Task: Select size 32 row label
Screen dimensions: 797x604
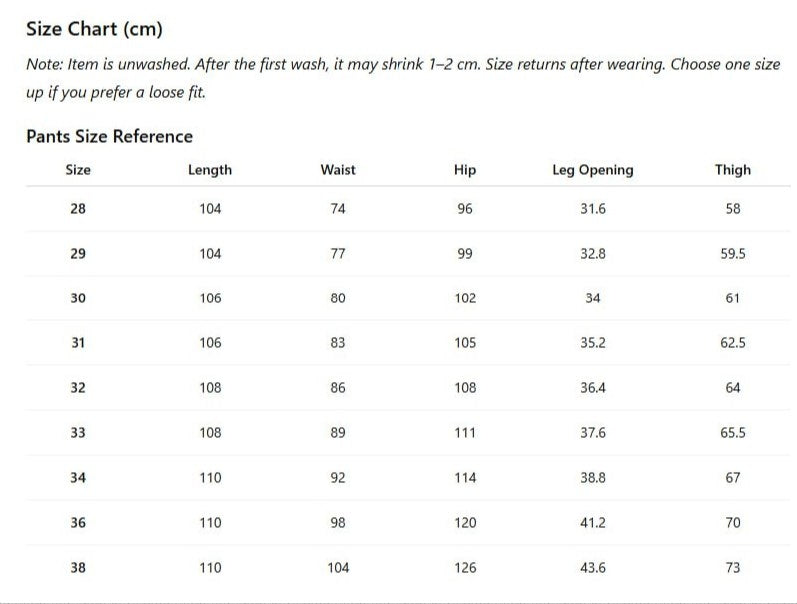Action: click(x=78, y=388)
